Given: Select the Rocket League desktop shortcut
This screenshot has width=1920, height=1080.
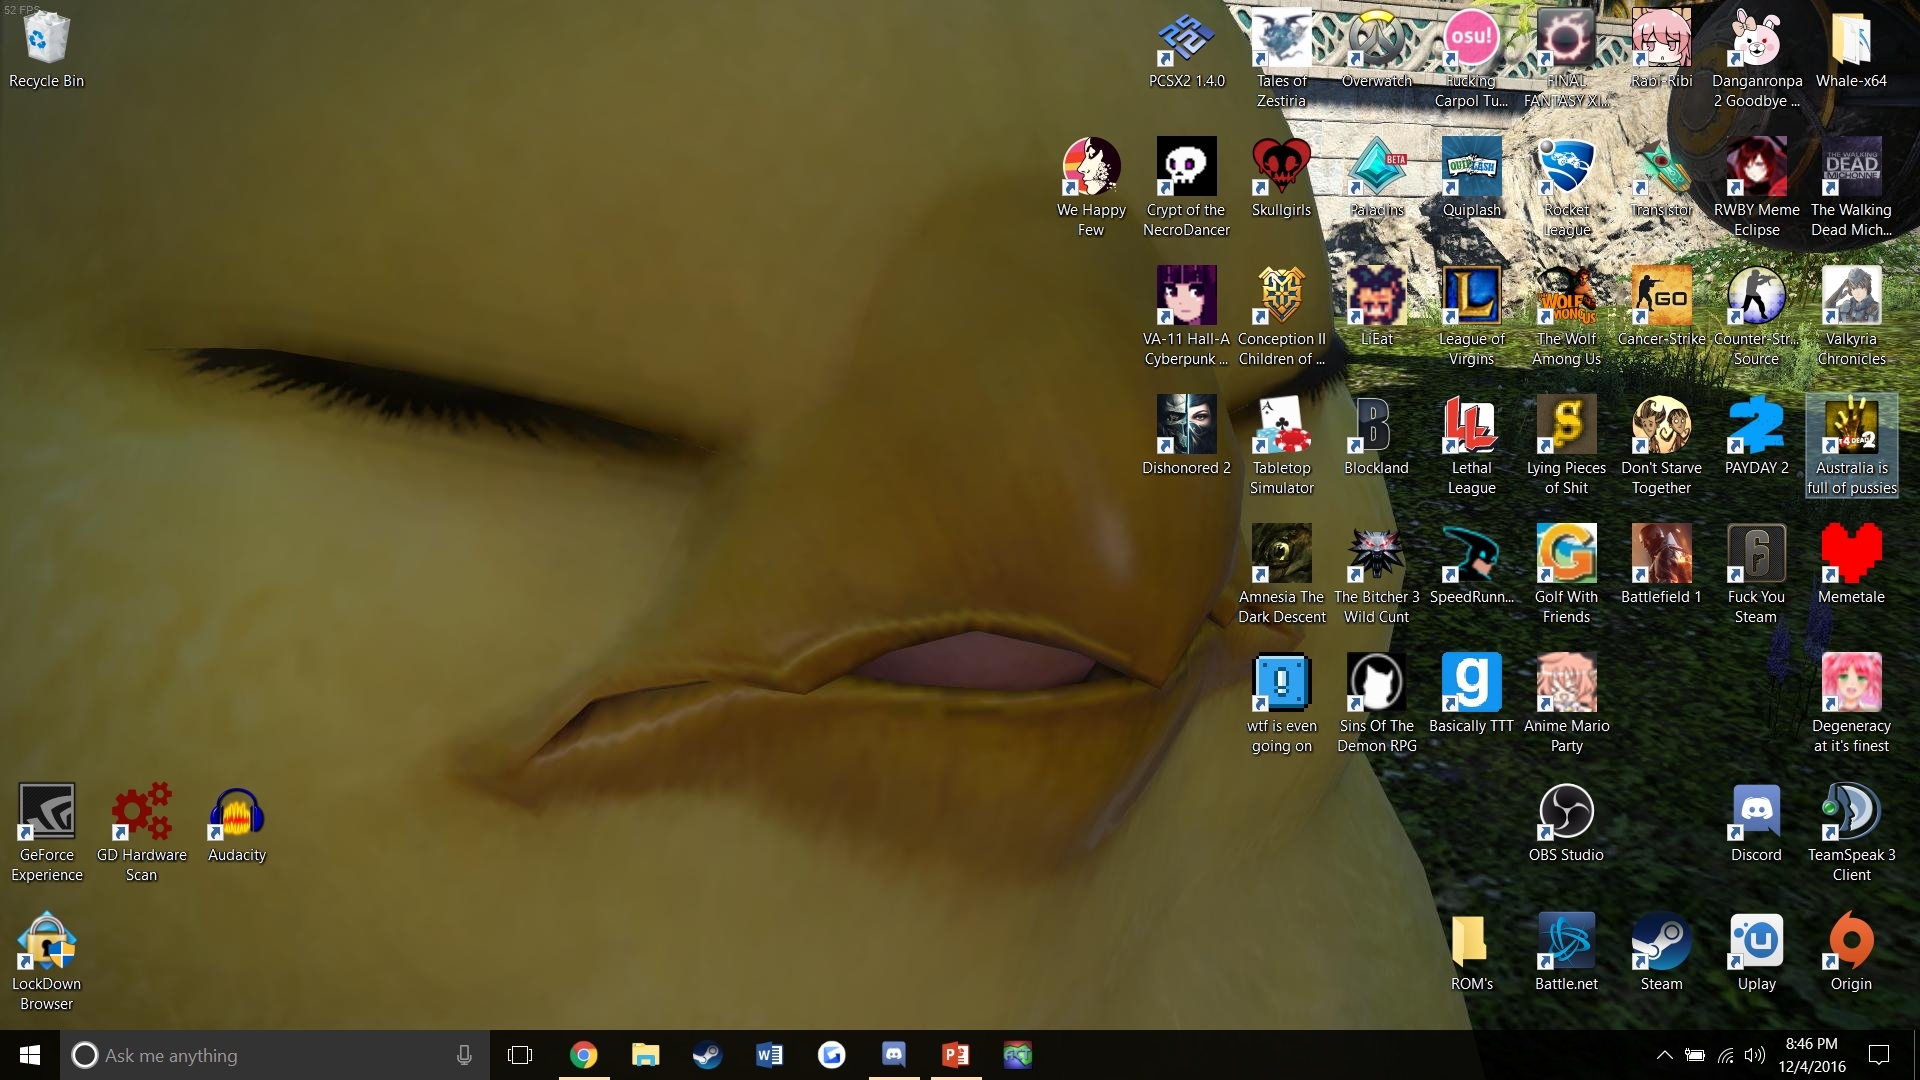Looking at the screenshot, I should point(1566,187).
